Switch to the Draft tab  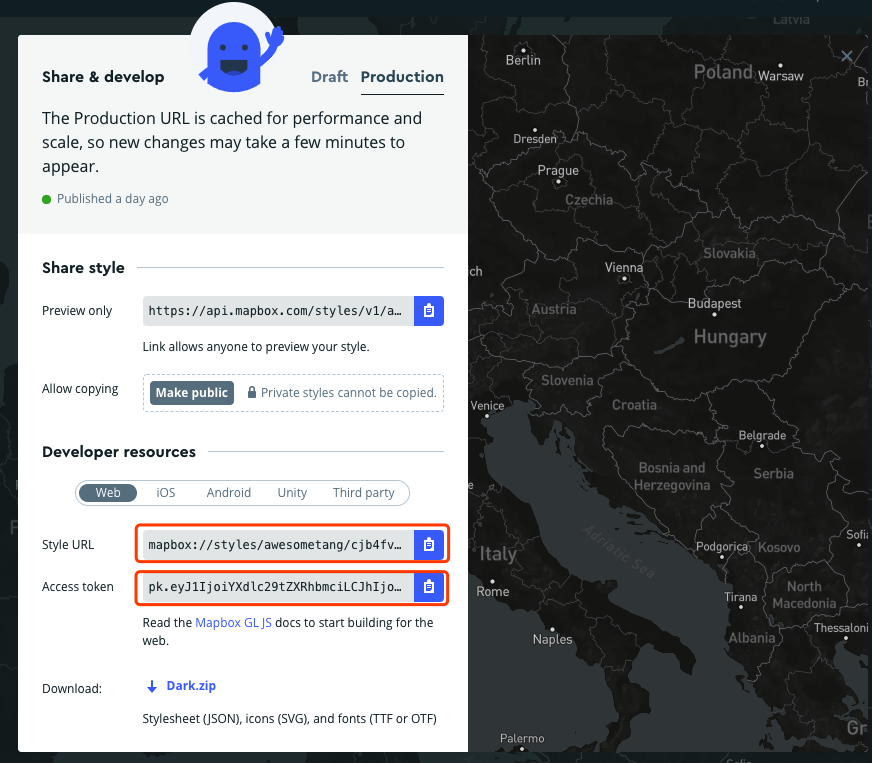click(x=329, y=77)
